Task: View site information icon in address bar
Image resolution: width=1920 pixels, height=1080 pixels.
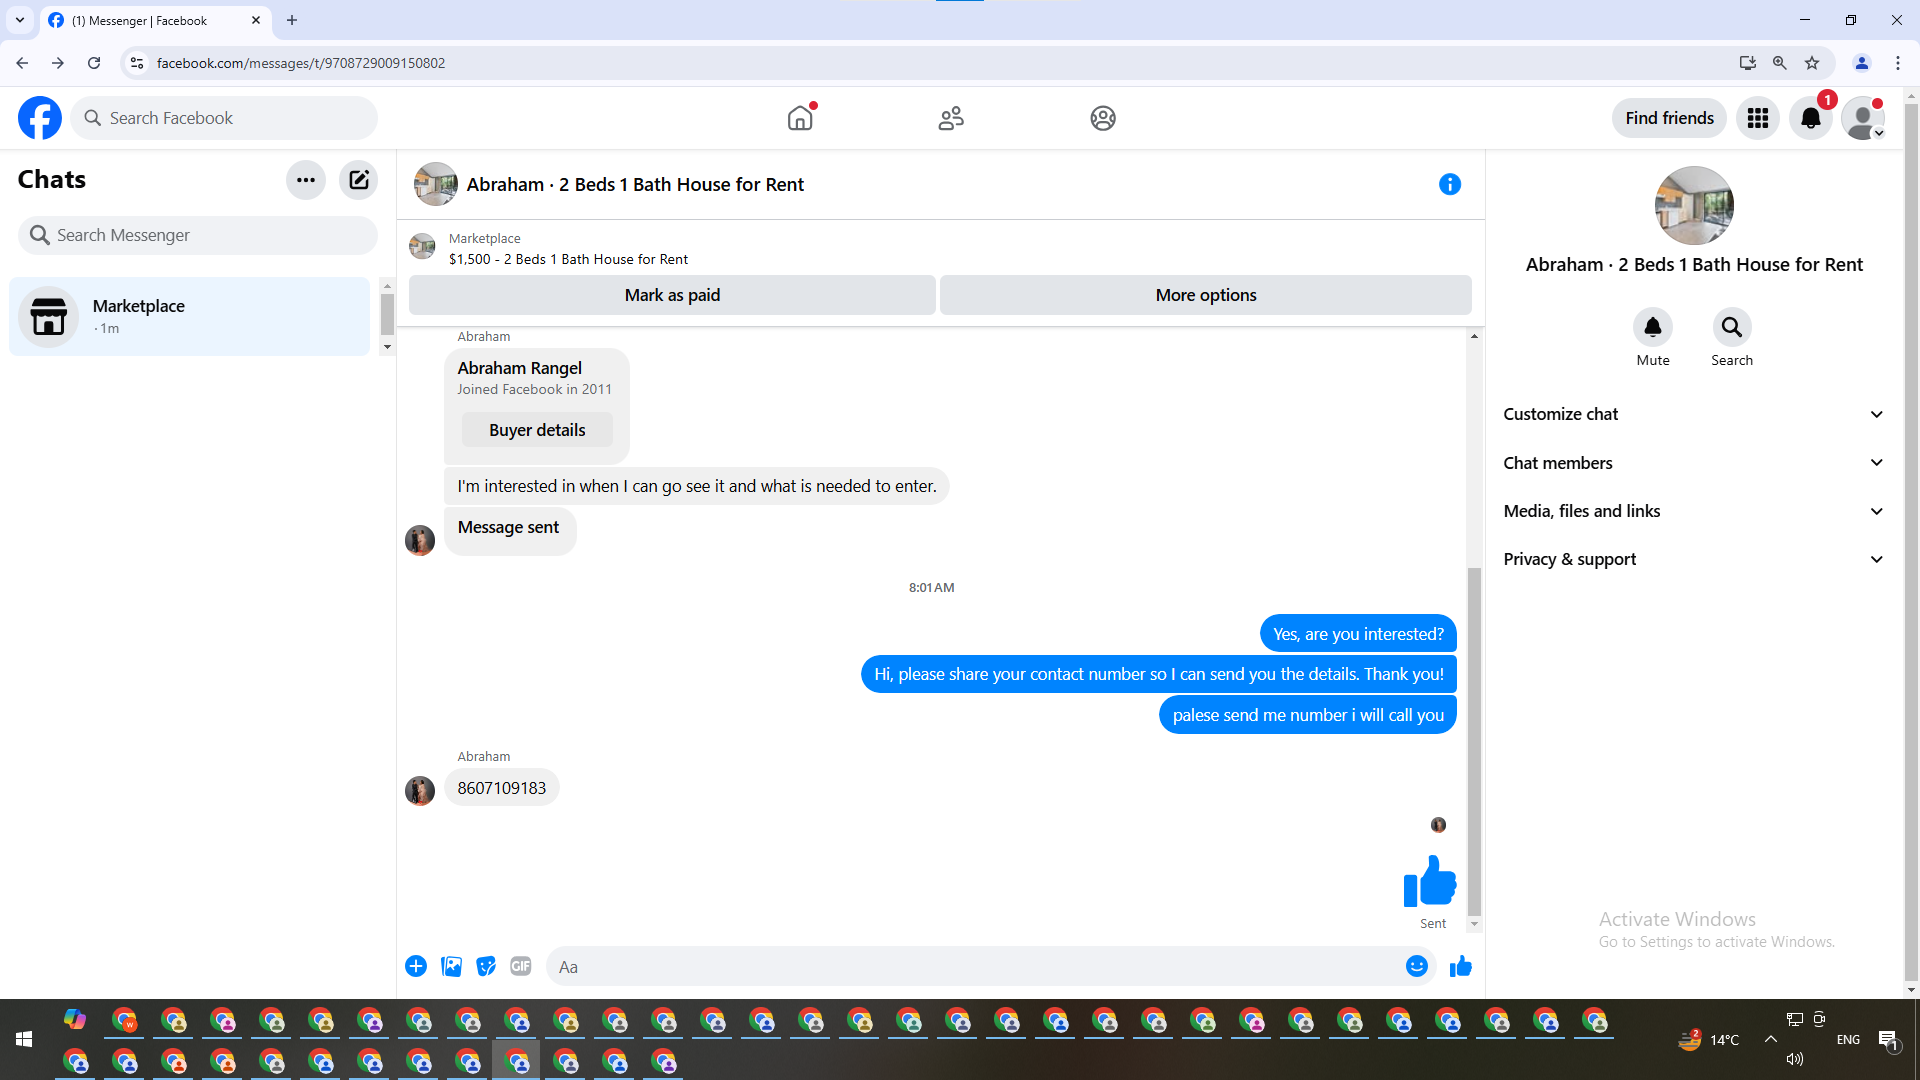Action: pyautogui.click(x=137, y=63)
